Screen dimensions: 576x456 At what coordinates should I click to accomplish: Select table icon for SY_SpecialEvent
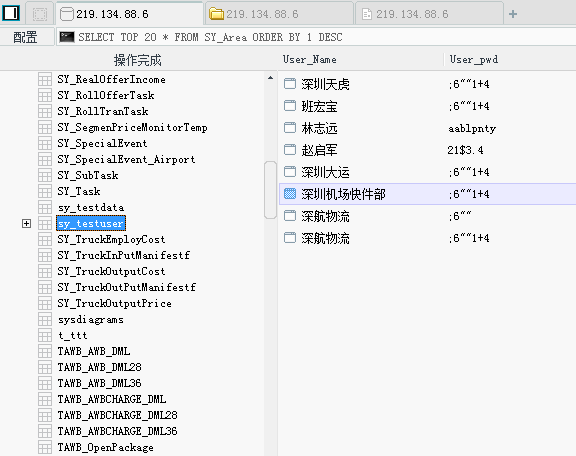coord(45,143)
